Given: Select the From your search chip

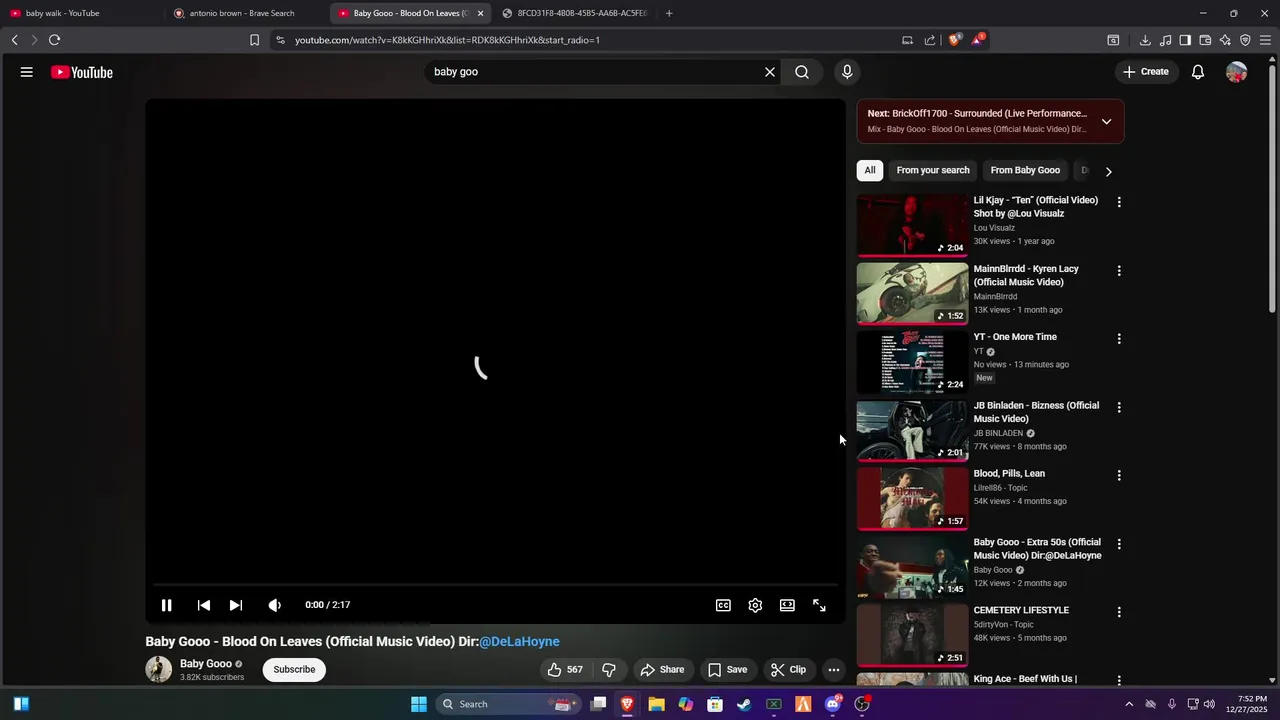Looking at the screenshot, I should point(933,170).
